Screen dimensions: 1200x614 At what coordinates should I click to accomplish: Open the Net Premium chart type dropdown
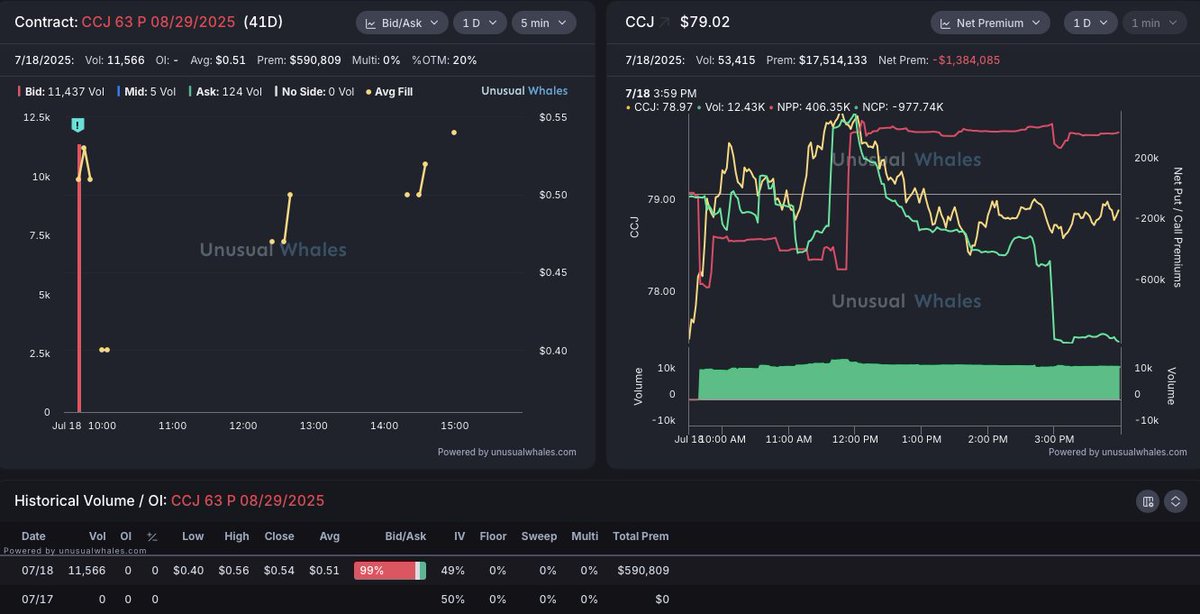(x=990, y=22)
